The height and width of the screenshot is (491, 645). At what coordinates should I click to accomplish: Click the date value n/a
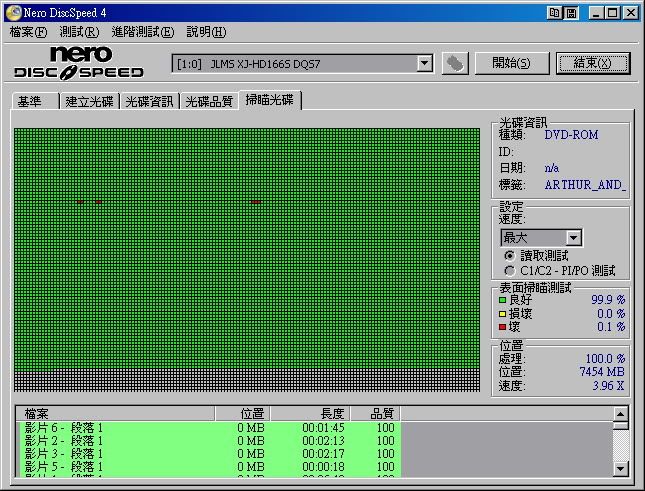pyautogui.click(x=552, y=168)
